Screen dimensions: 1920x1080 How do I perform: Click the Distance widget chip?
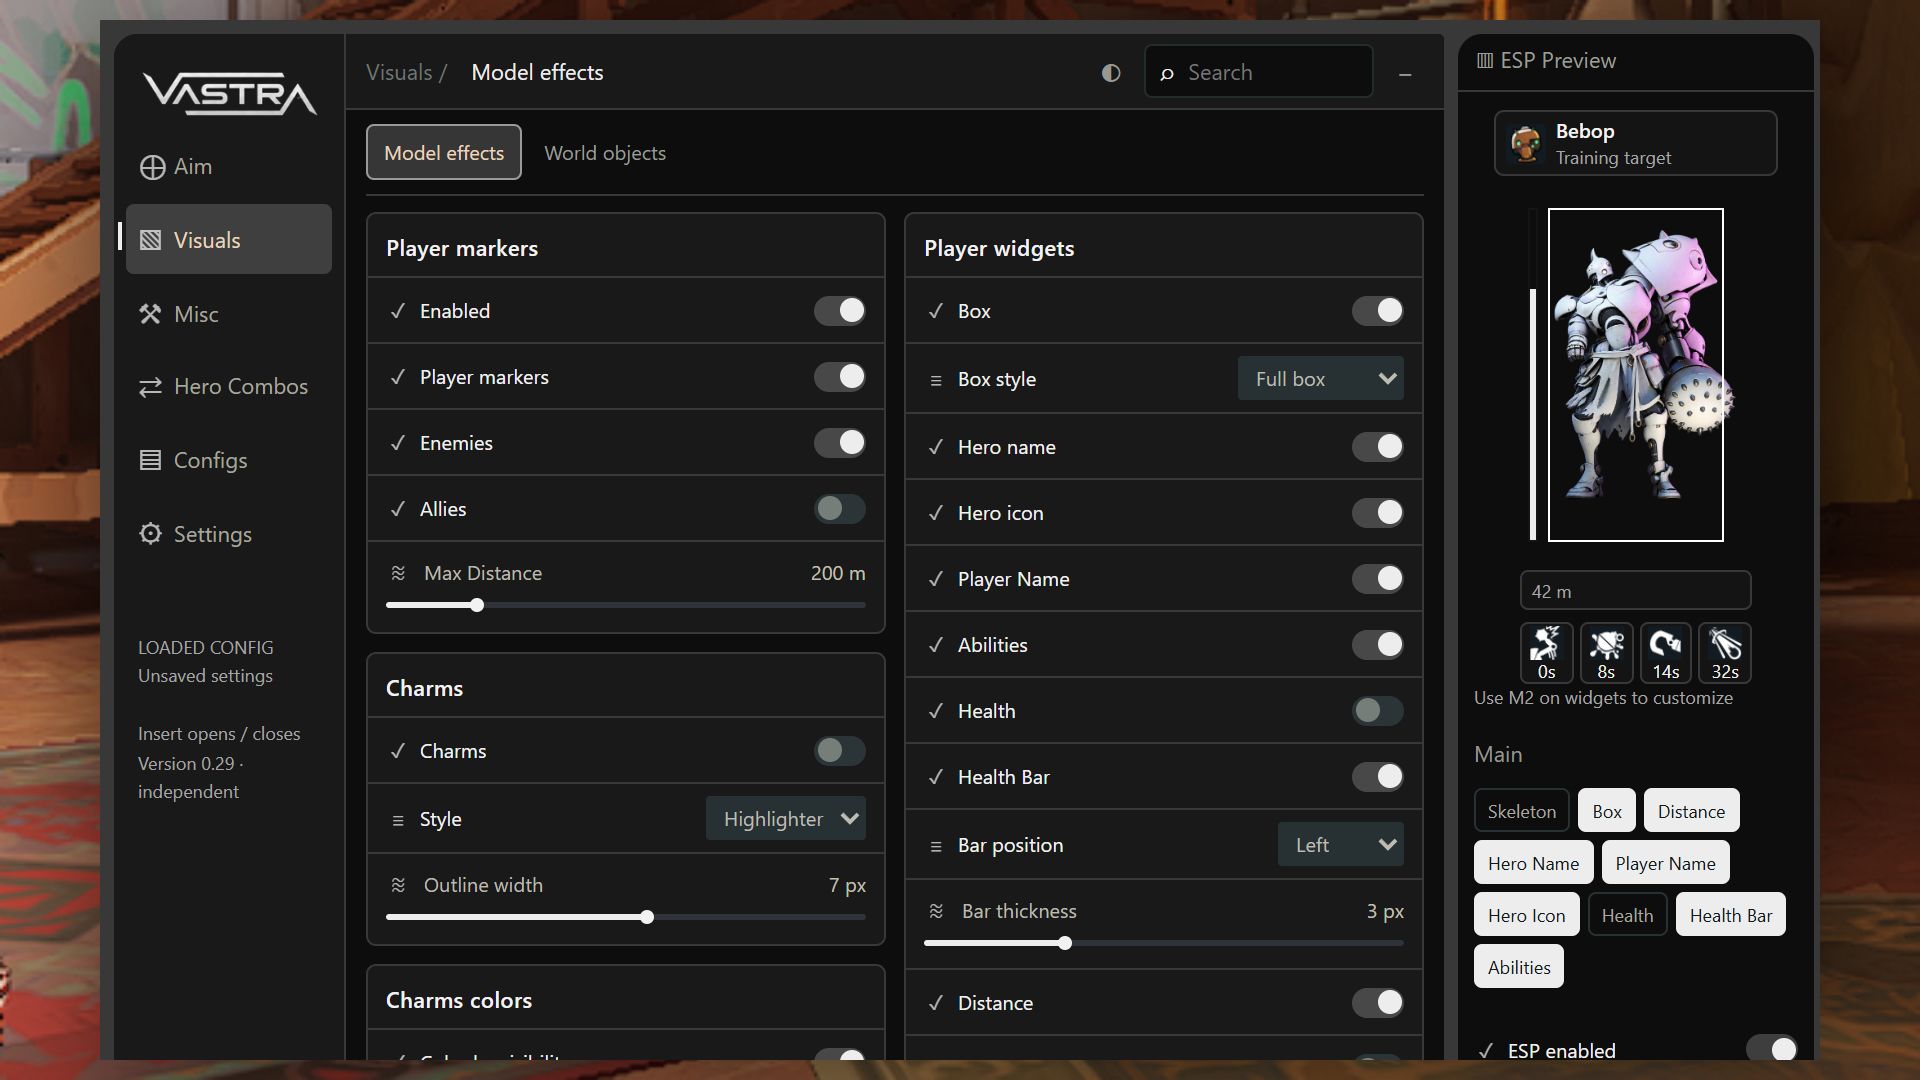(1691, 811)
